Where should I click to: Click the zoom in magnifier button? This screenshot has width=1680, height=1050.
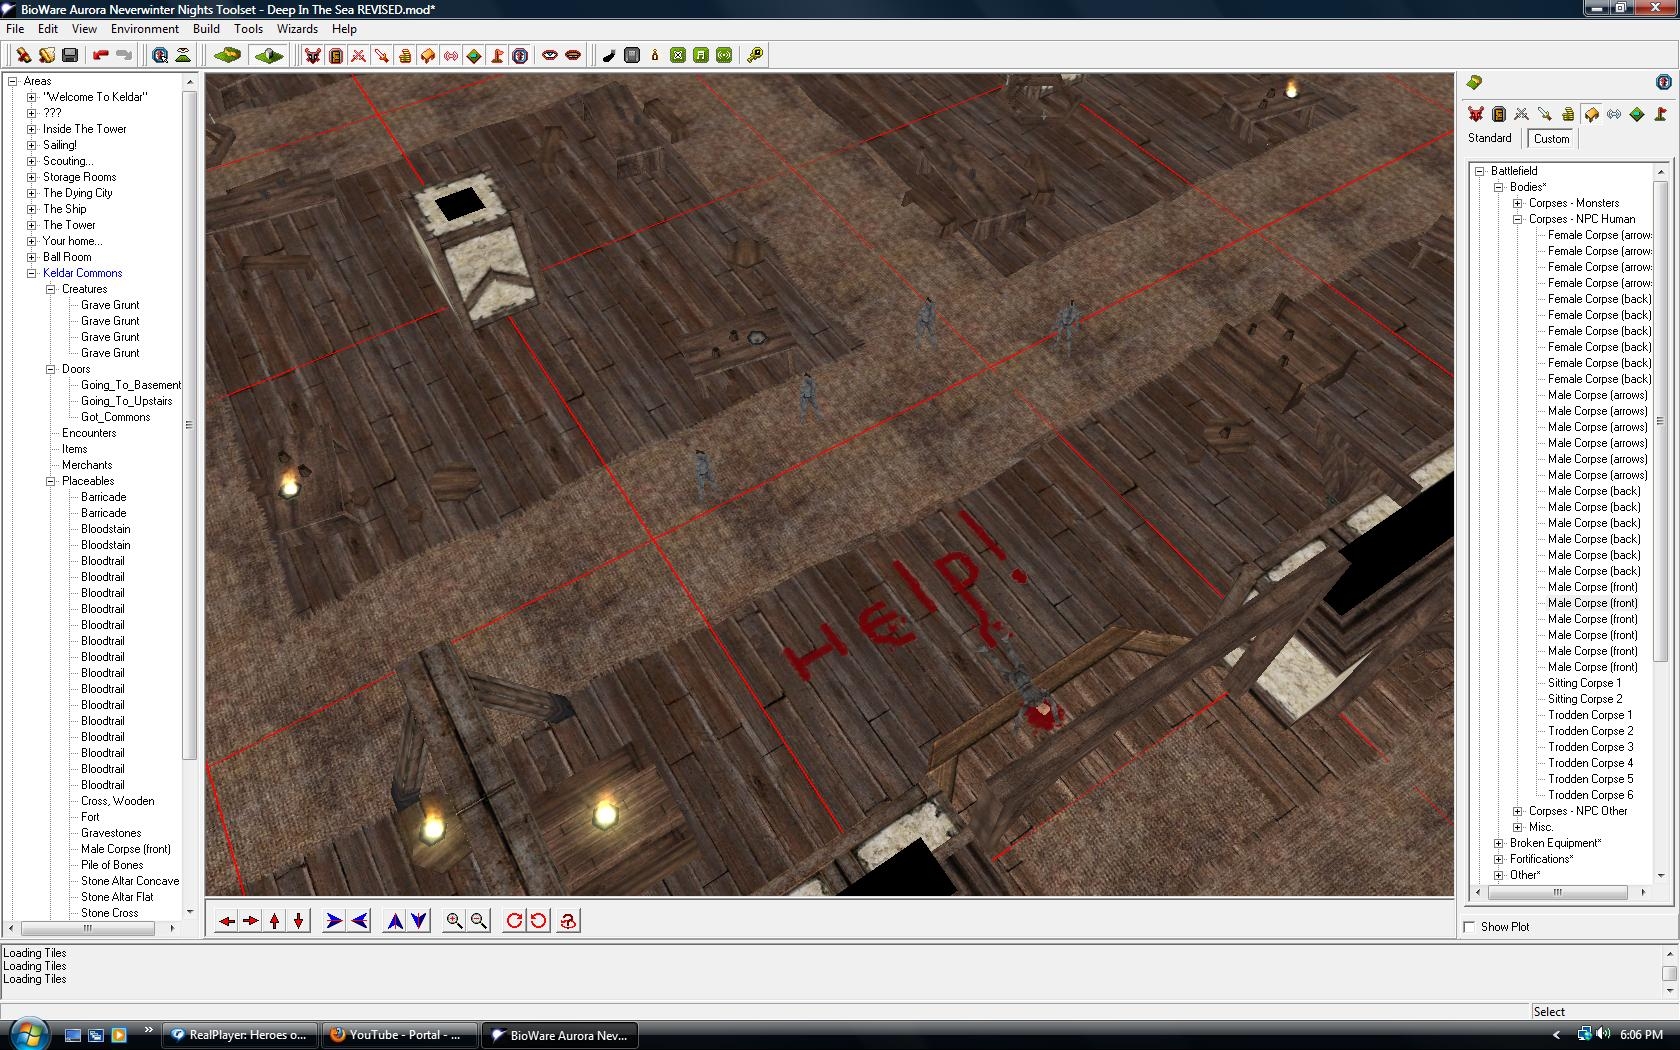click(x=454, y=921)
